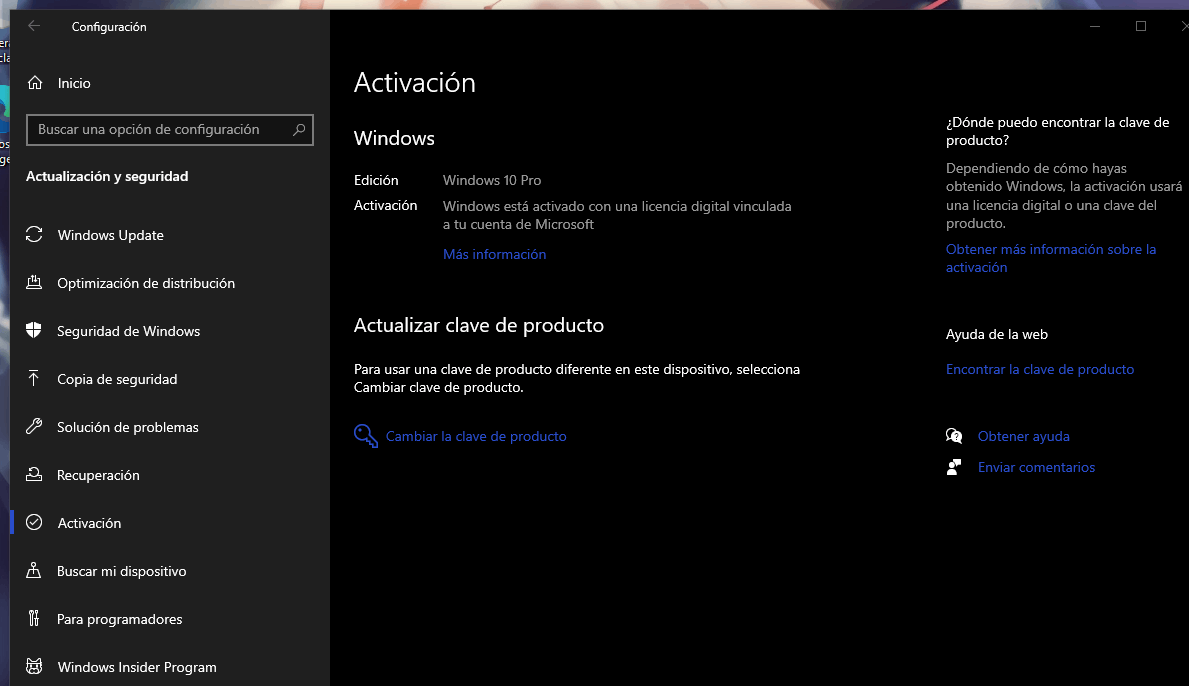This screenshot has height=686, width=1189.
Task: Click the Windows Update sync icon
Action: pos(34,234)
